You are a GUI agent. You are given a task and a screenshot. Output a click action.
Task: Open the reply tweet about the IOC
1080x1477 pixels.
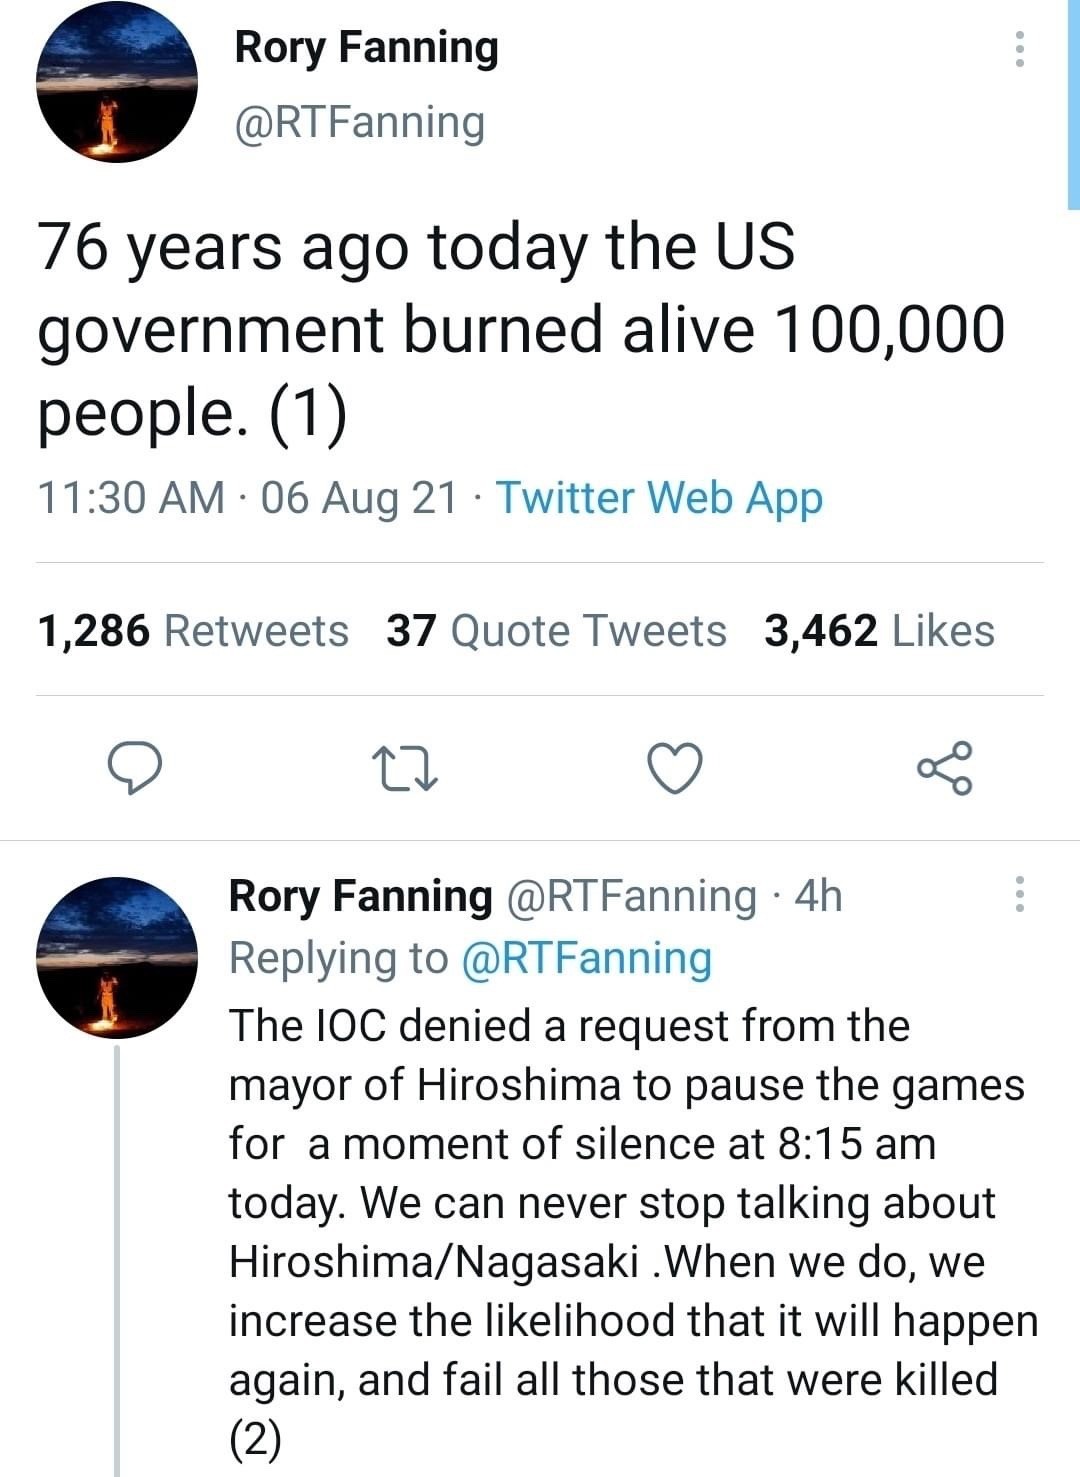click(630, 1200)
